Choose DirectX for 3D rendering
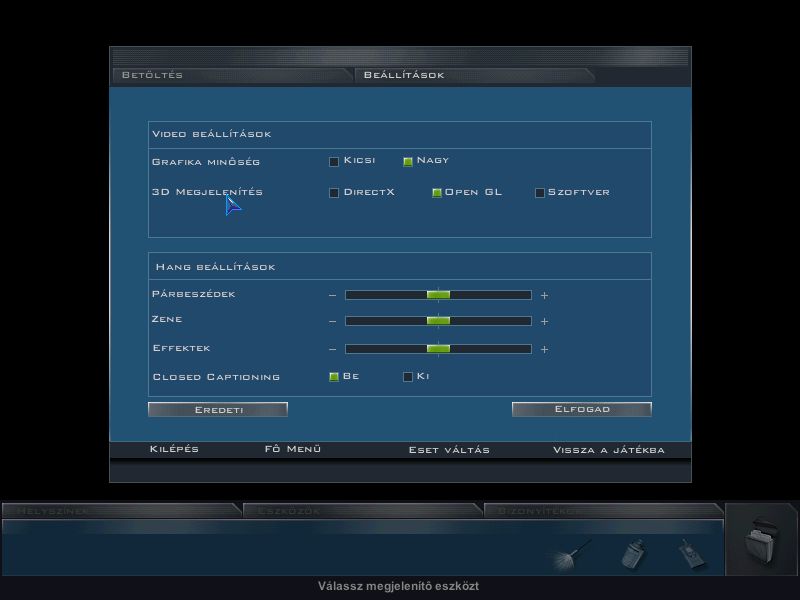This screenshot has width=800, height=600. coord(334,193)
